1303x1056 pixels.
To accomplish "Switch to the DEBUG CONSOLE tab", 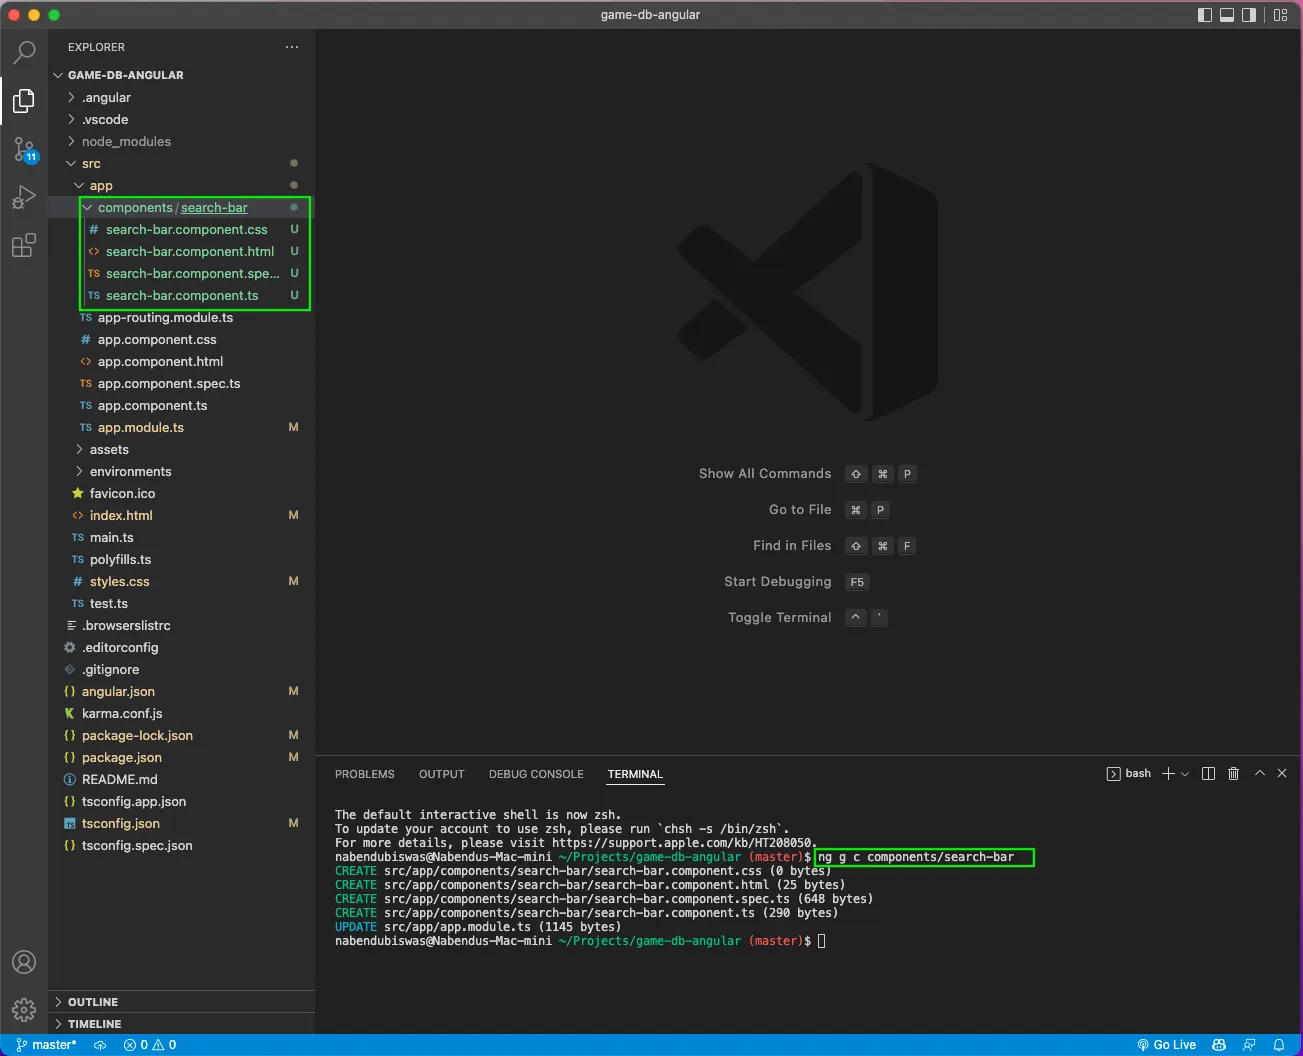I will 536,774.
